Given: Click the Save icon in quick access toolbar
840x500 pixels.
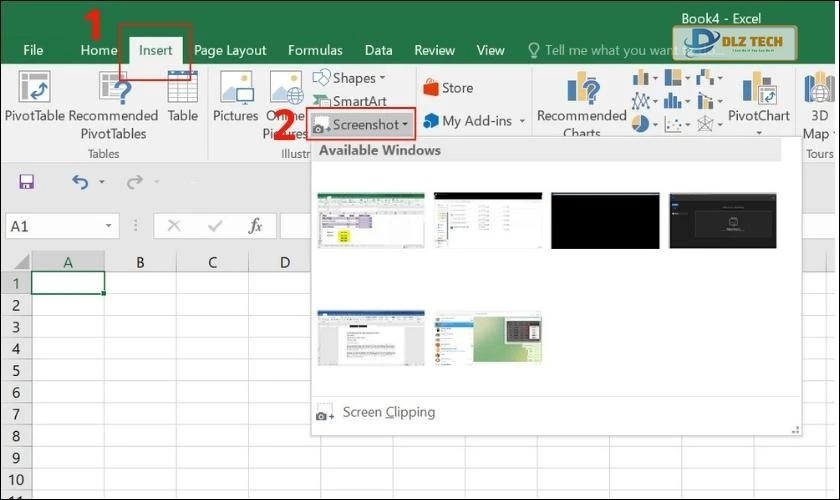Looking at the screenshot, I should (27, 182).
